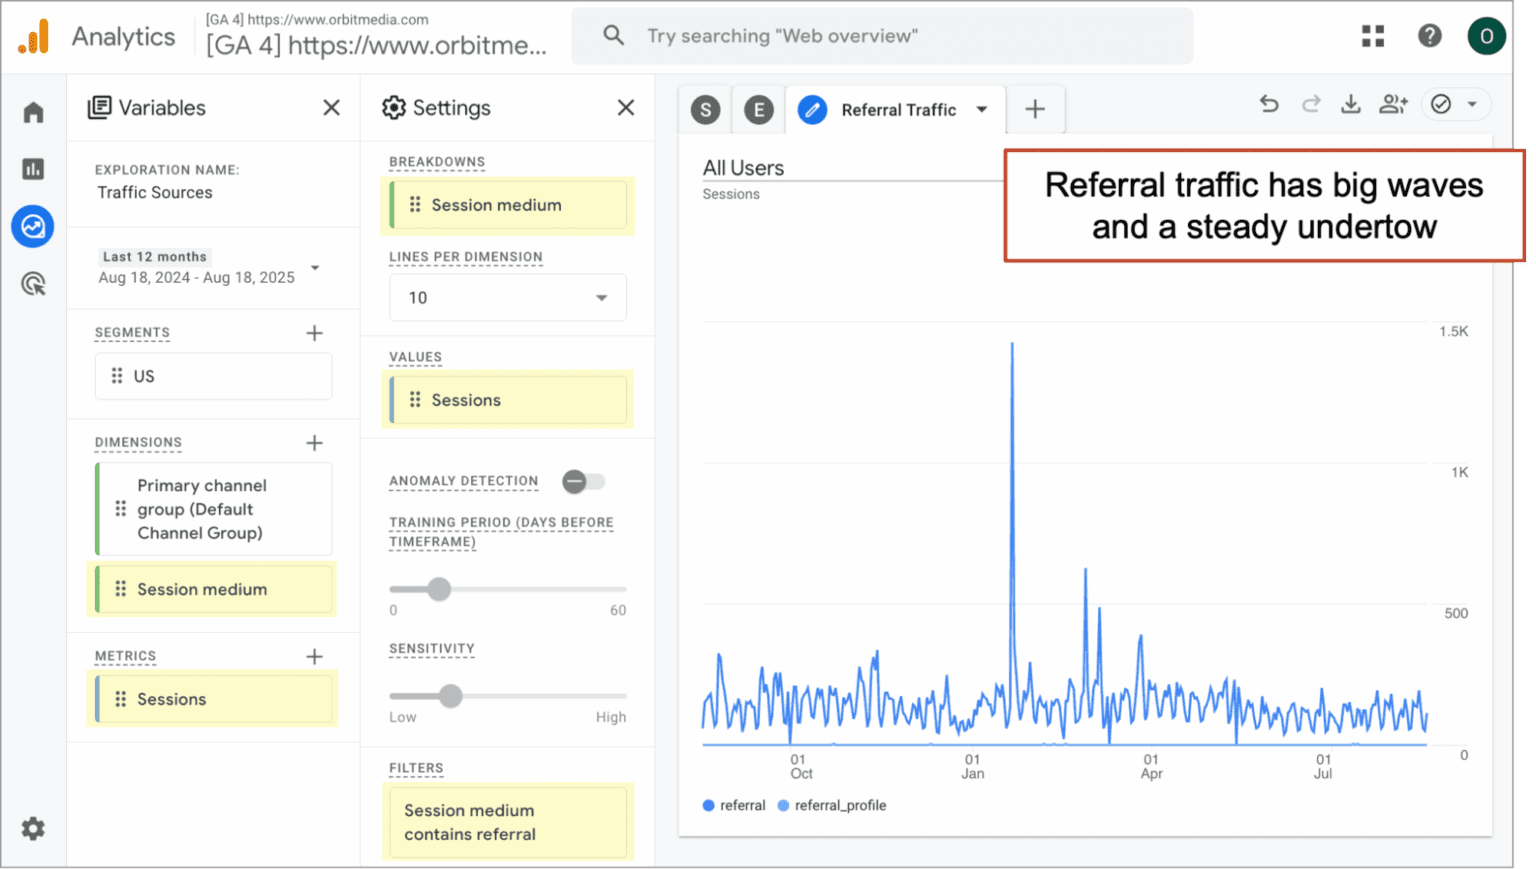Image resolution: width=1536 pixels, height=869 pixels.
Task: Click the search field at top
Action: pyautogui.click(x=882, y=36)
